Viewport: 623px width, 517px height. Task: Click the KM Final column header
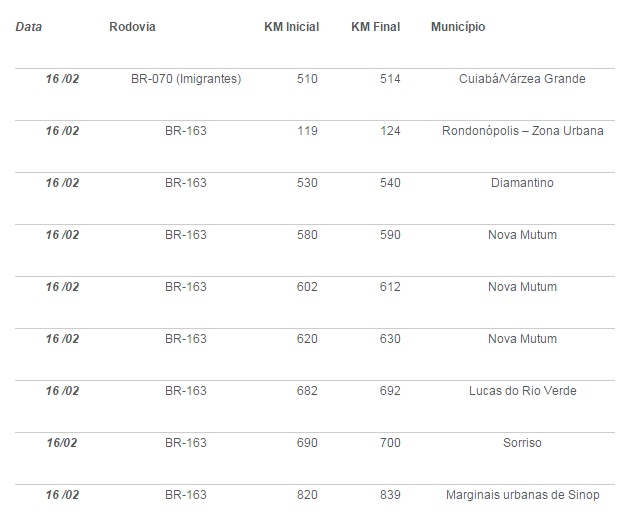point(375,27)
